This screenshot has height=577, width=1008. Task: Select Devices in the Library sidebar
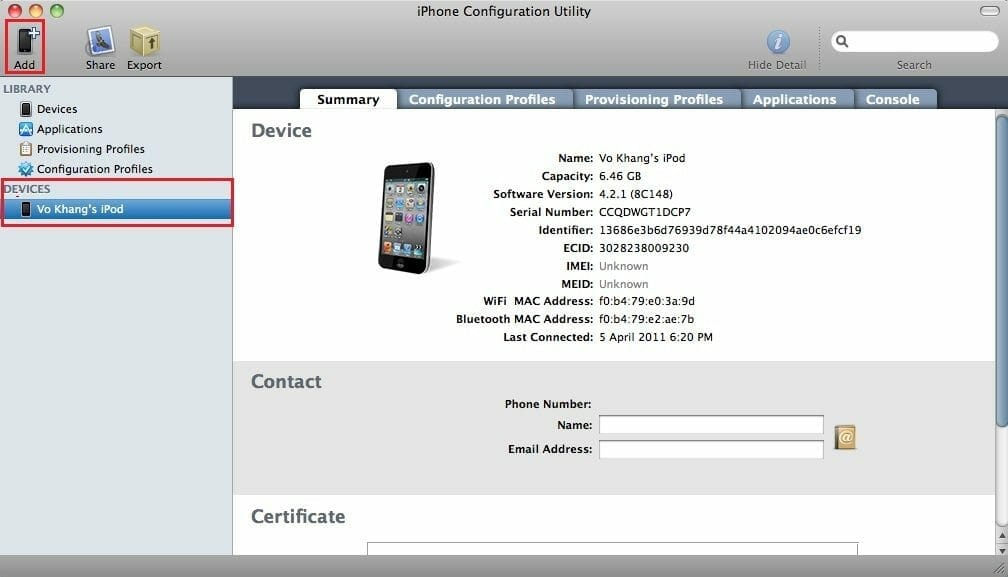(x=56, y=109)
